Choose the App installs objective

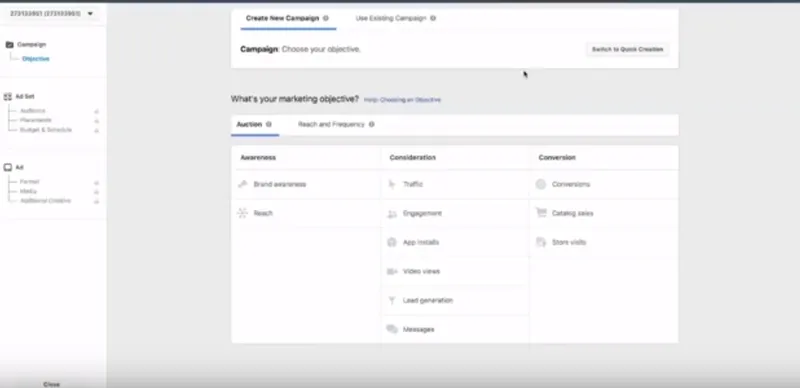pyautogui.click(x=455, y=242)
